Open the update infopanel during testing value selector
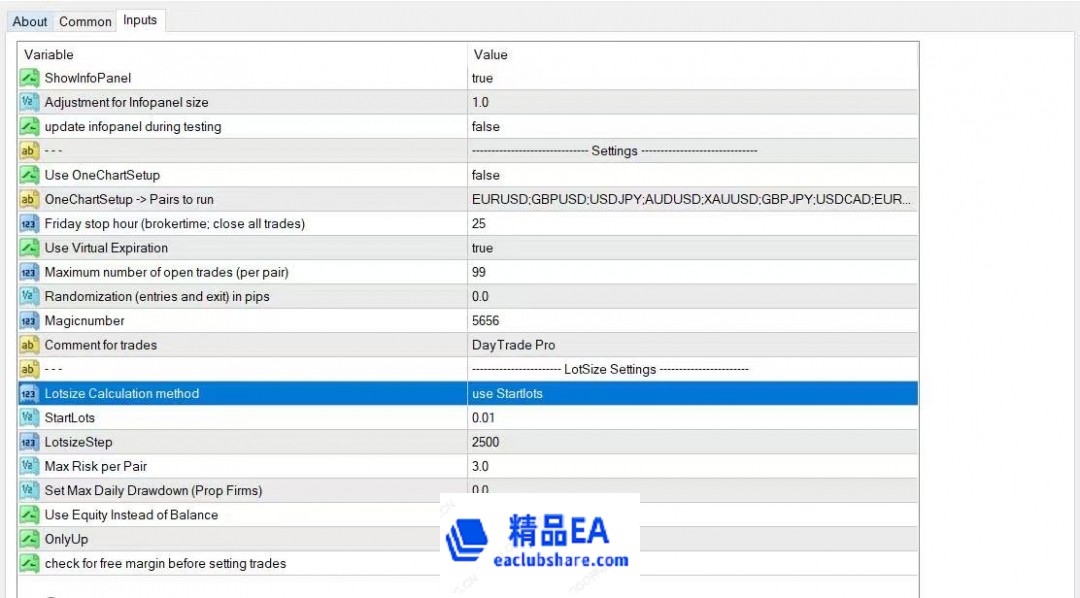The width and height of the screenshot is (1080, 598). tap(600, 126)
